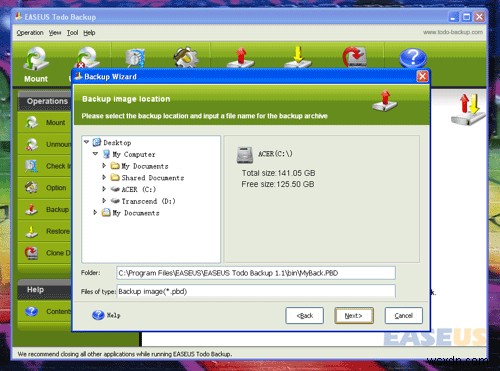
Task: Click the ACER (C:\) drive icon in details pane
Action: coord(245,155)
